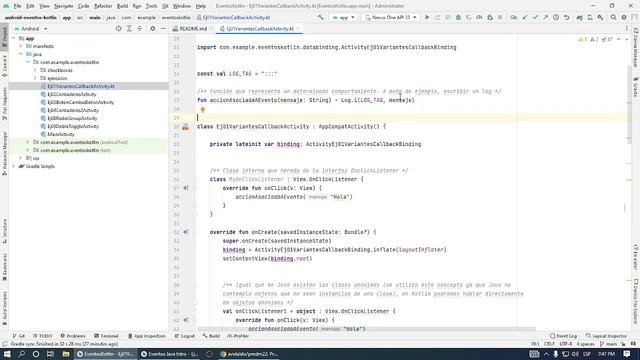Expand the Gradle Scripts node
This screenshot has width=640, height=360.
click(13, 166)
